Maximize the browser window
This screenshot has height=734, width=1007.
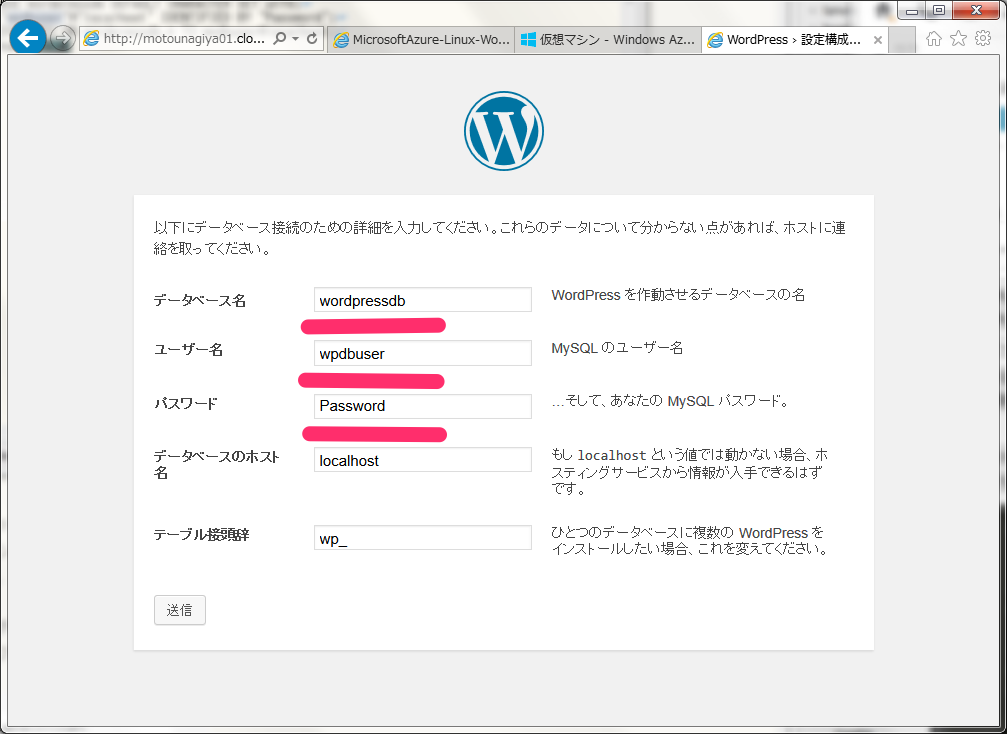coord(939,10)
